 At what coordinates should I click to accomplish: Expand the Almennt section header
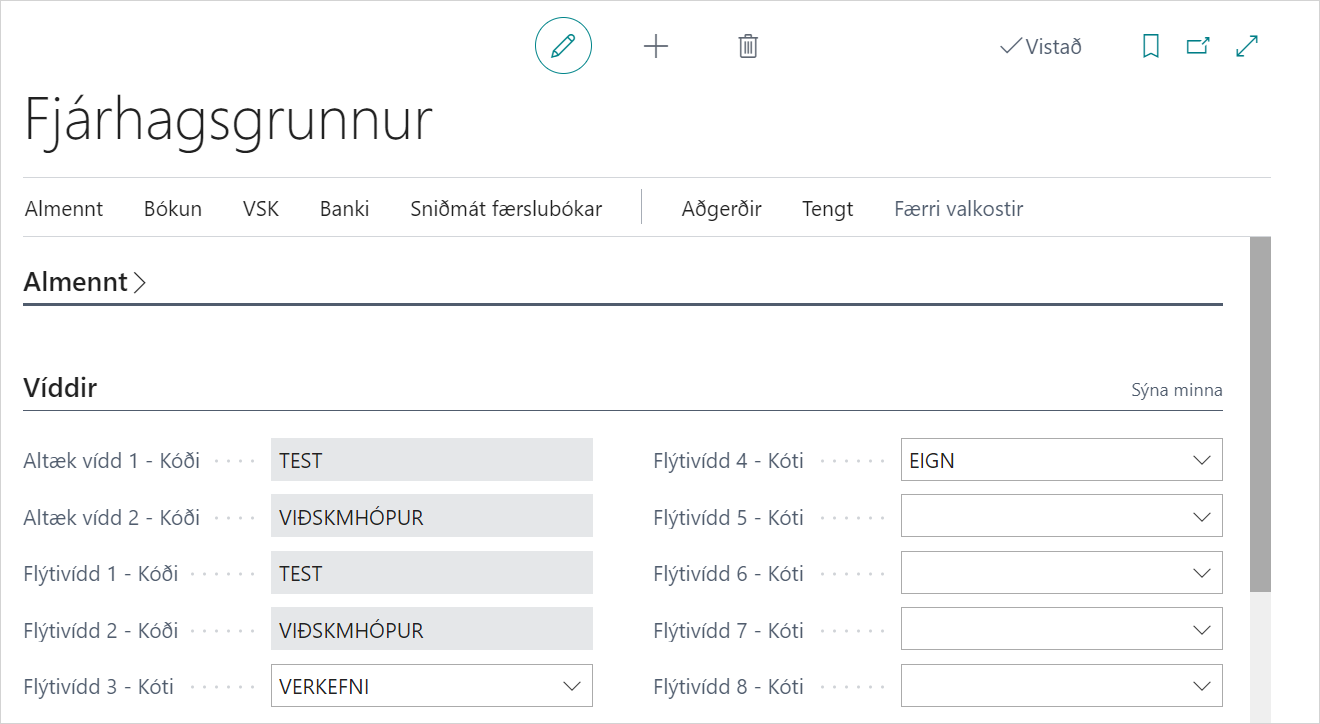click(85, 282)
